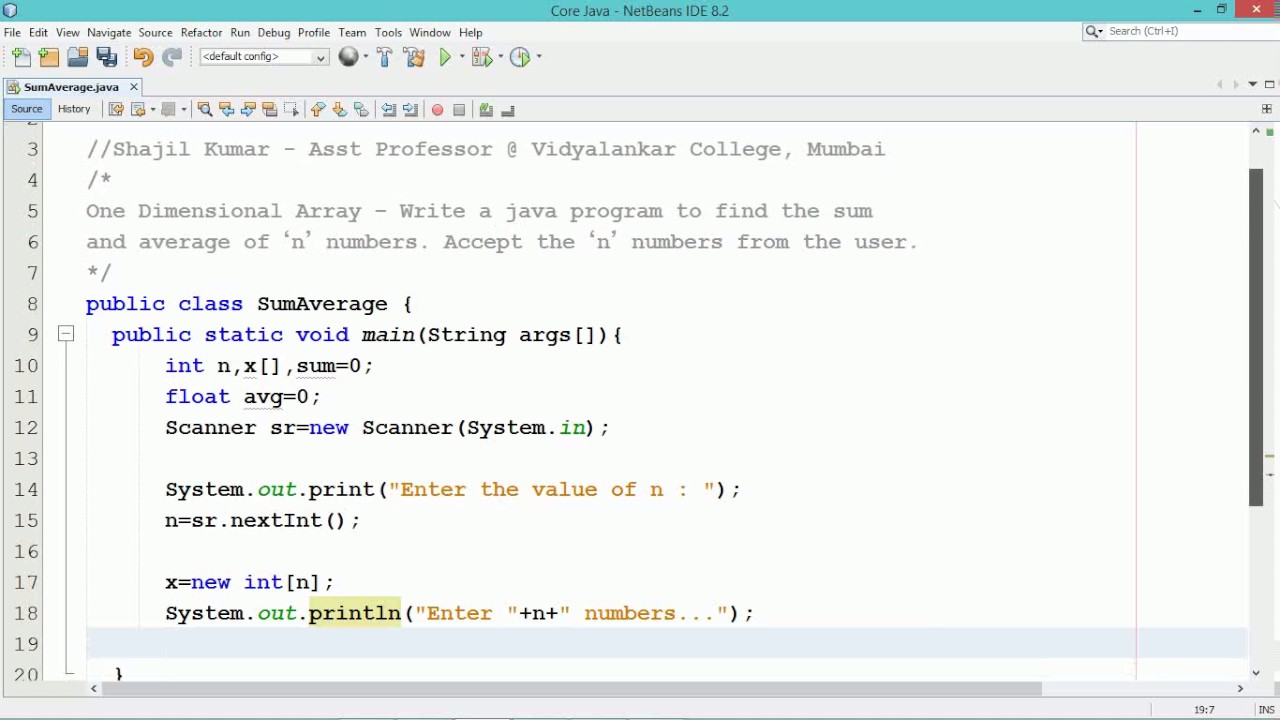Open the Team menu
1280x720 pixels.
(352, 32)
